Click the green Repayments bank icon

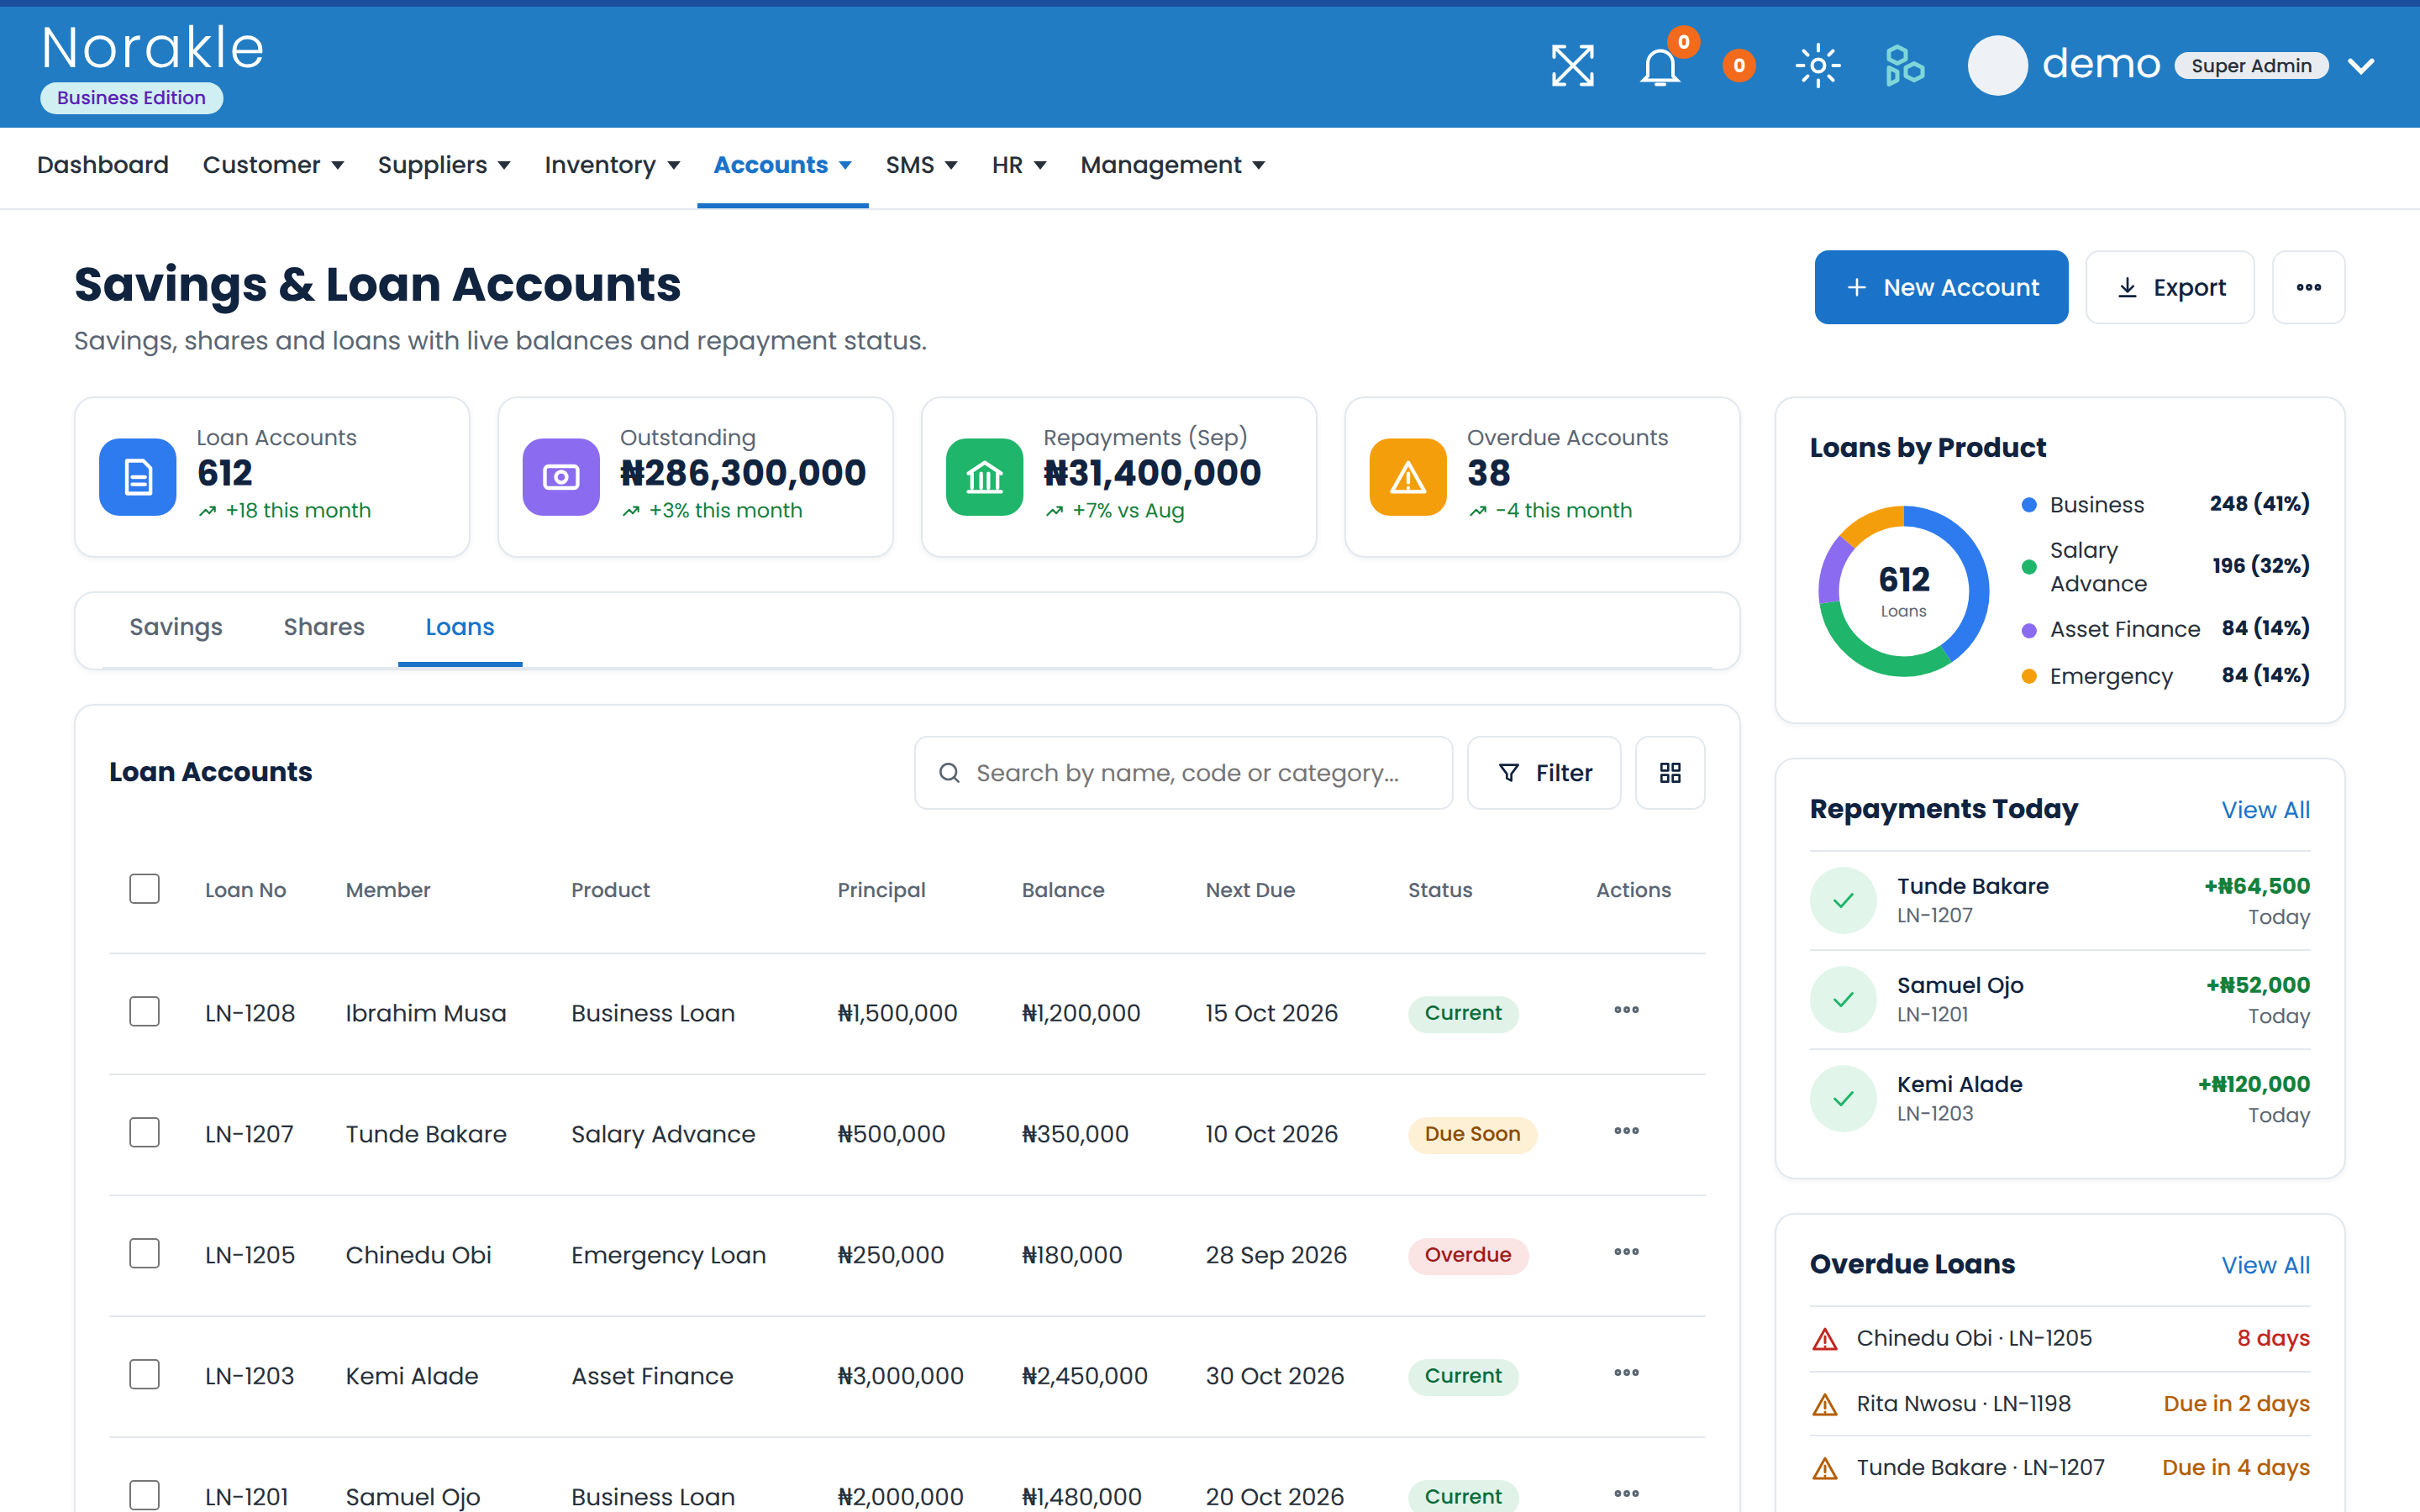[x=985, y=477]
